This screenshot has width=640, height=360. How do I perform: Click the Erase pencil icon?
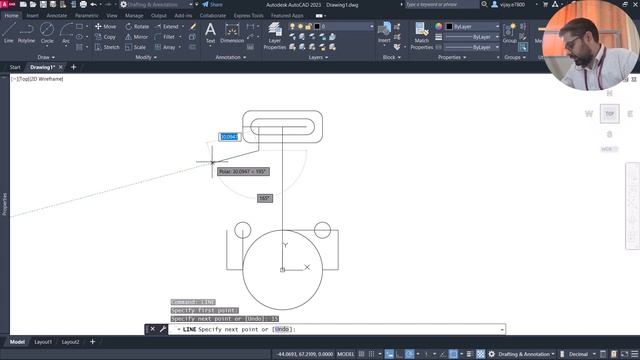coord(193,27)
